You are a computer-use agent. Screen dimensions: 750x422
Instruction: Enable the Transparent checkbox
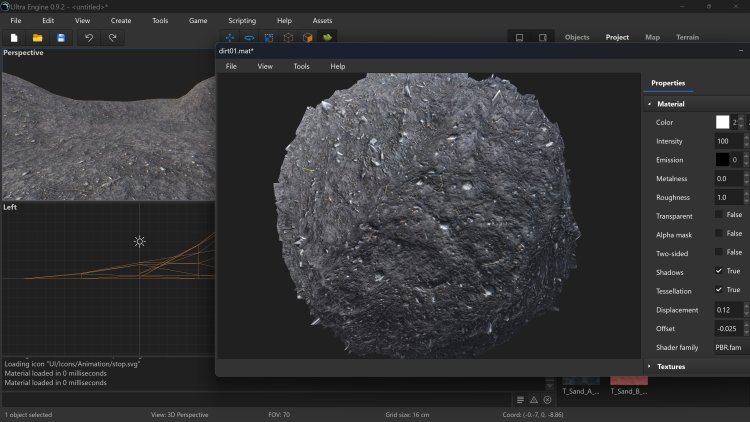[x=719, y=215]
